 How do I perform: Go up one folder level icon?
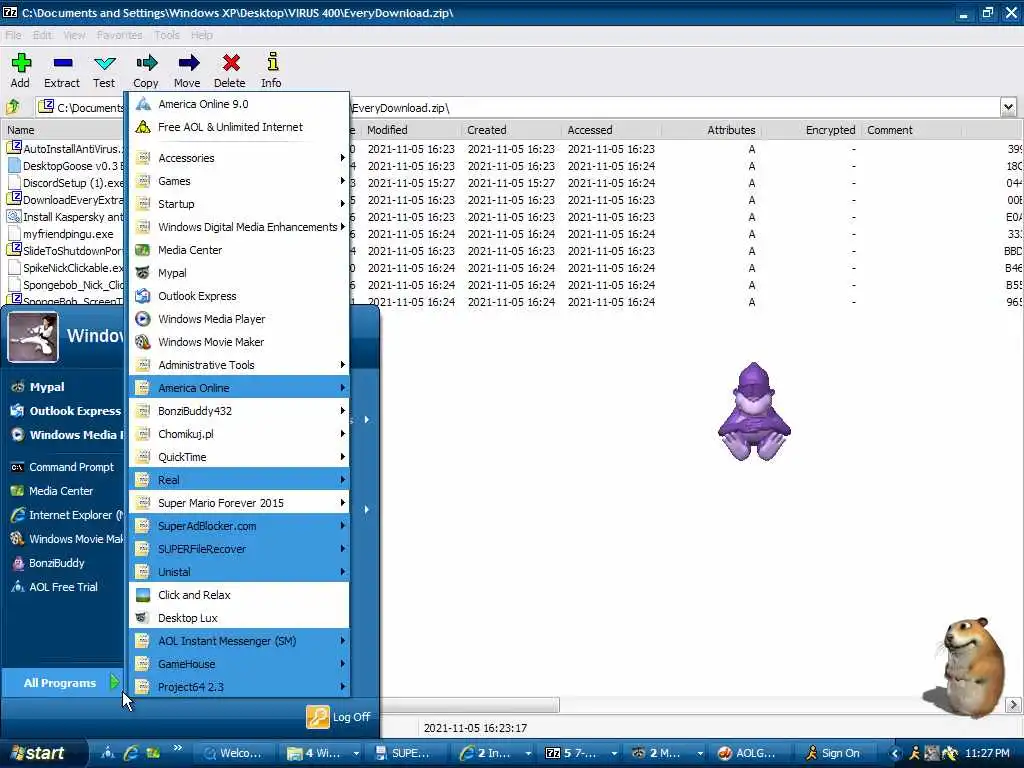coord(13,107)
